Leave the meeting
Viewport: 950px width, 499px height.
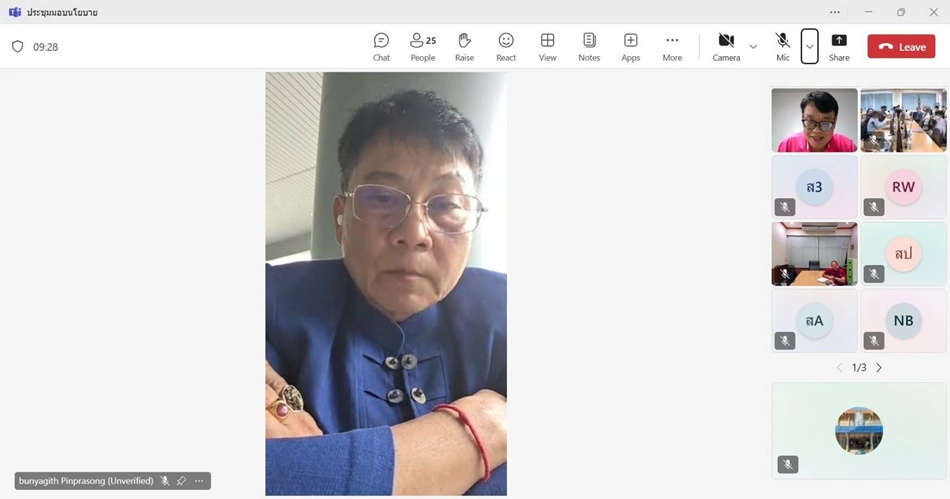[902, 47]
